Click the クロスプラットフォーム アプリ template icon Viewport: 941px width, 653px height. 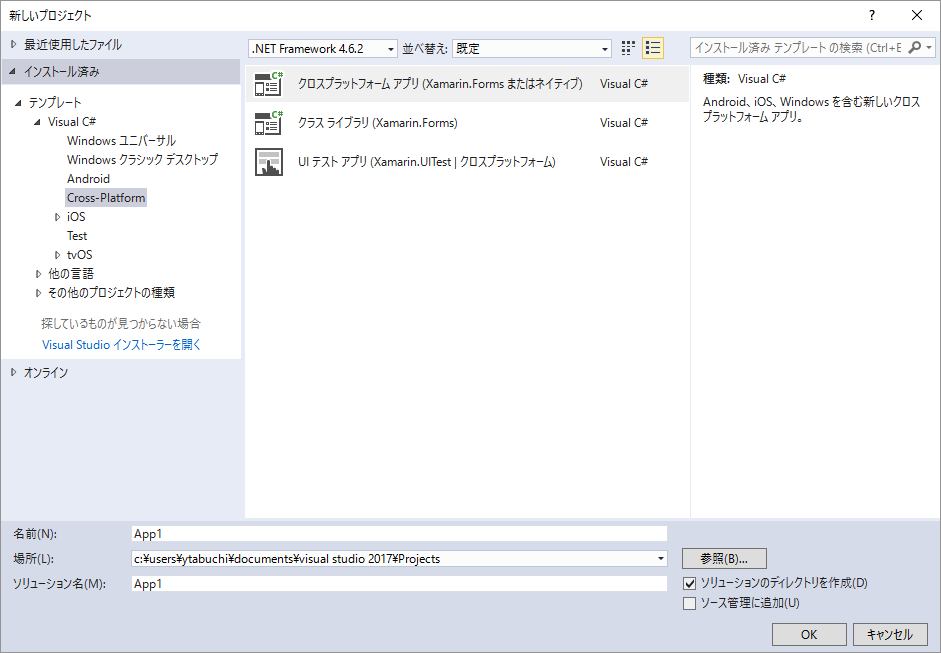click(268, 84)
